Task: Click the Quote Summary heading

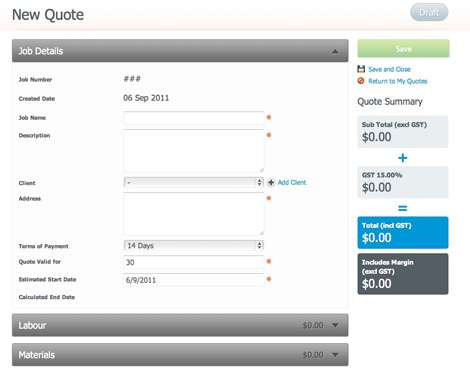Action: (x=390, y=101)
